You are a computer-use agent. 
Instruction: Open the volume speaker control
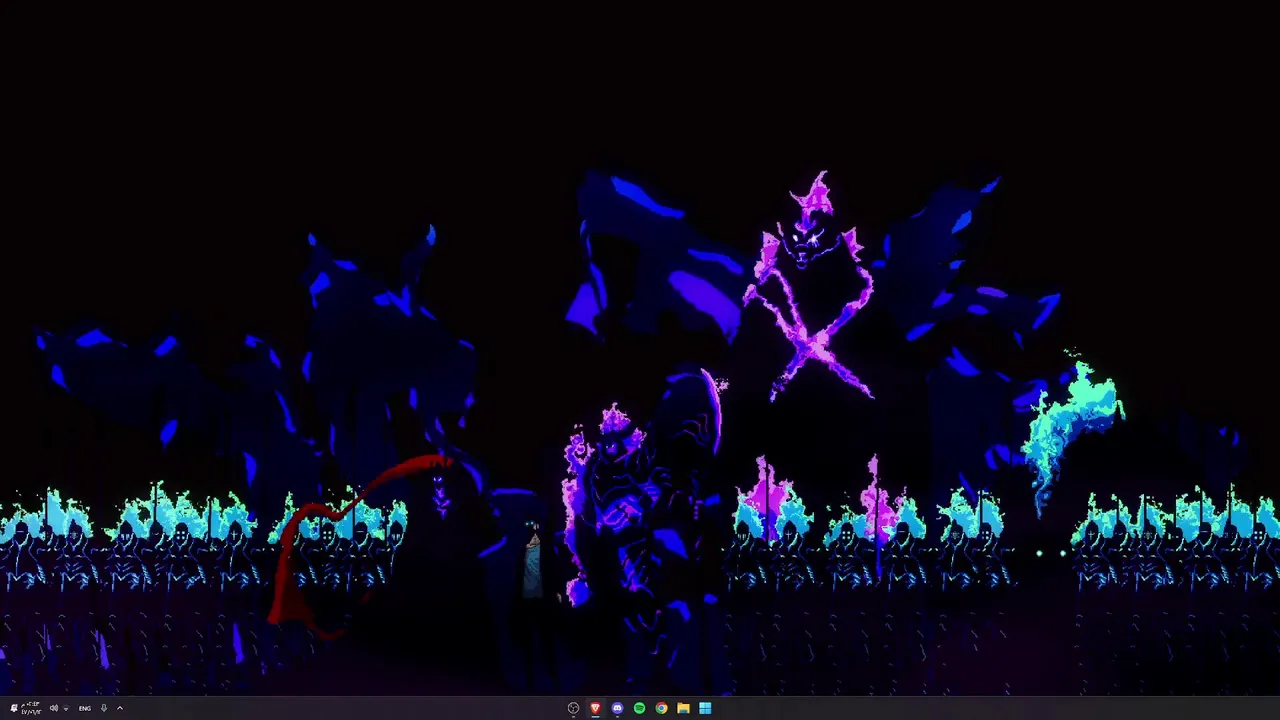(x=54, y=708)
